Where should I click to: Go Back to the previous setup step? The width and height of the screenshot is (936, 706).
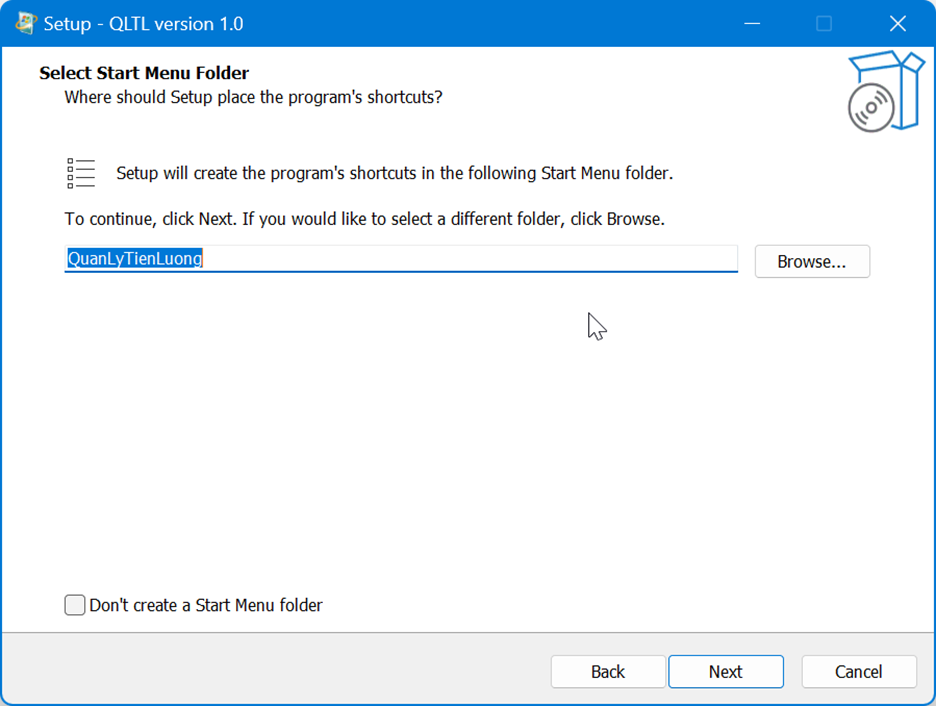point(607,672)
